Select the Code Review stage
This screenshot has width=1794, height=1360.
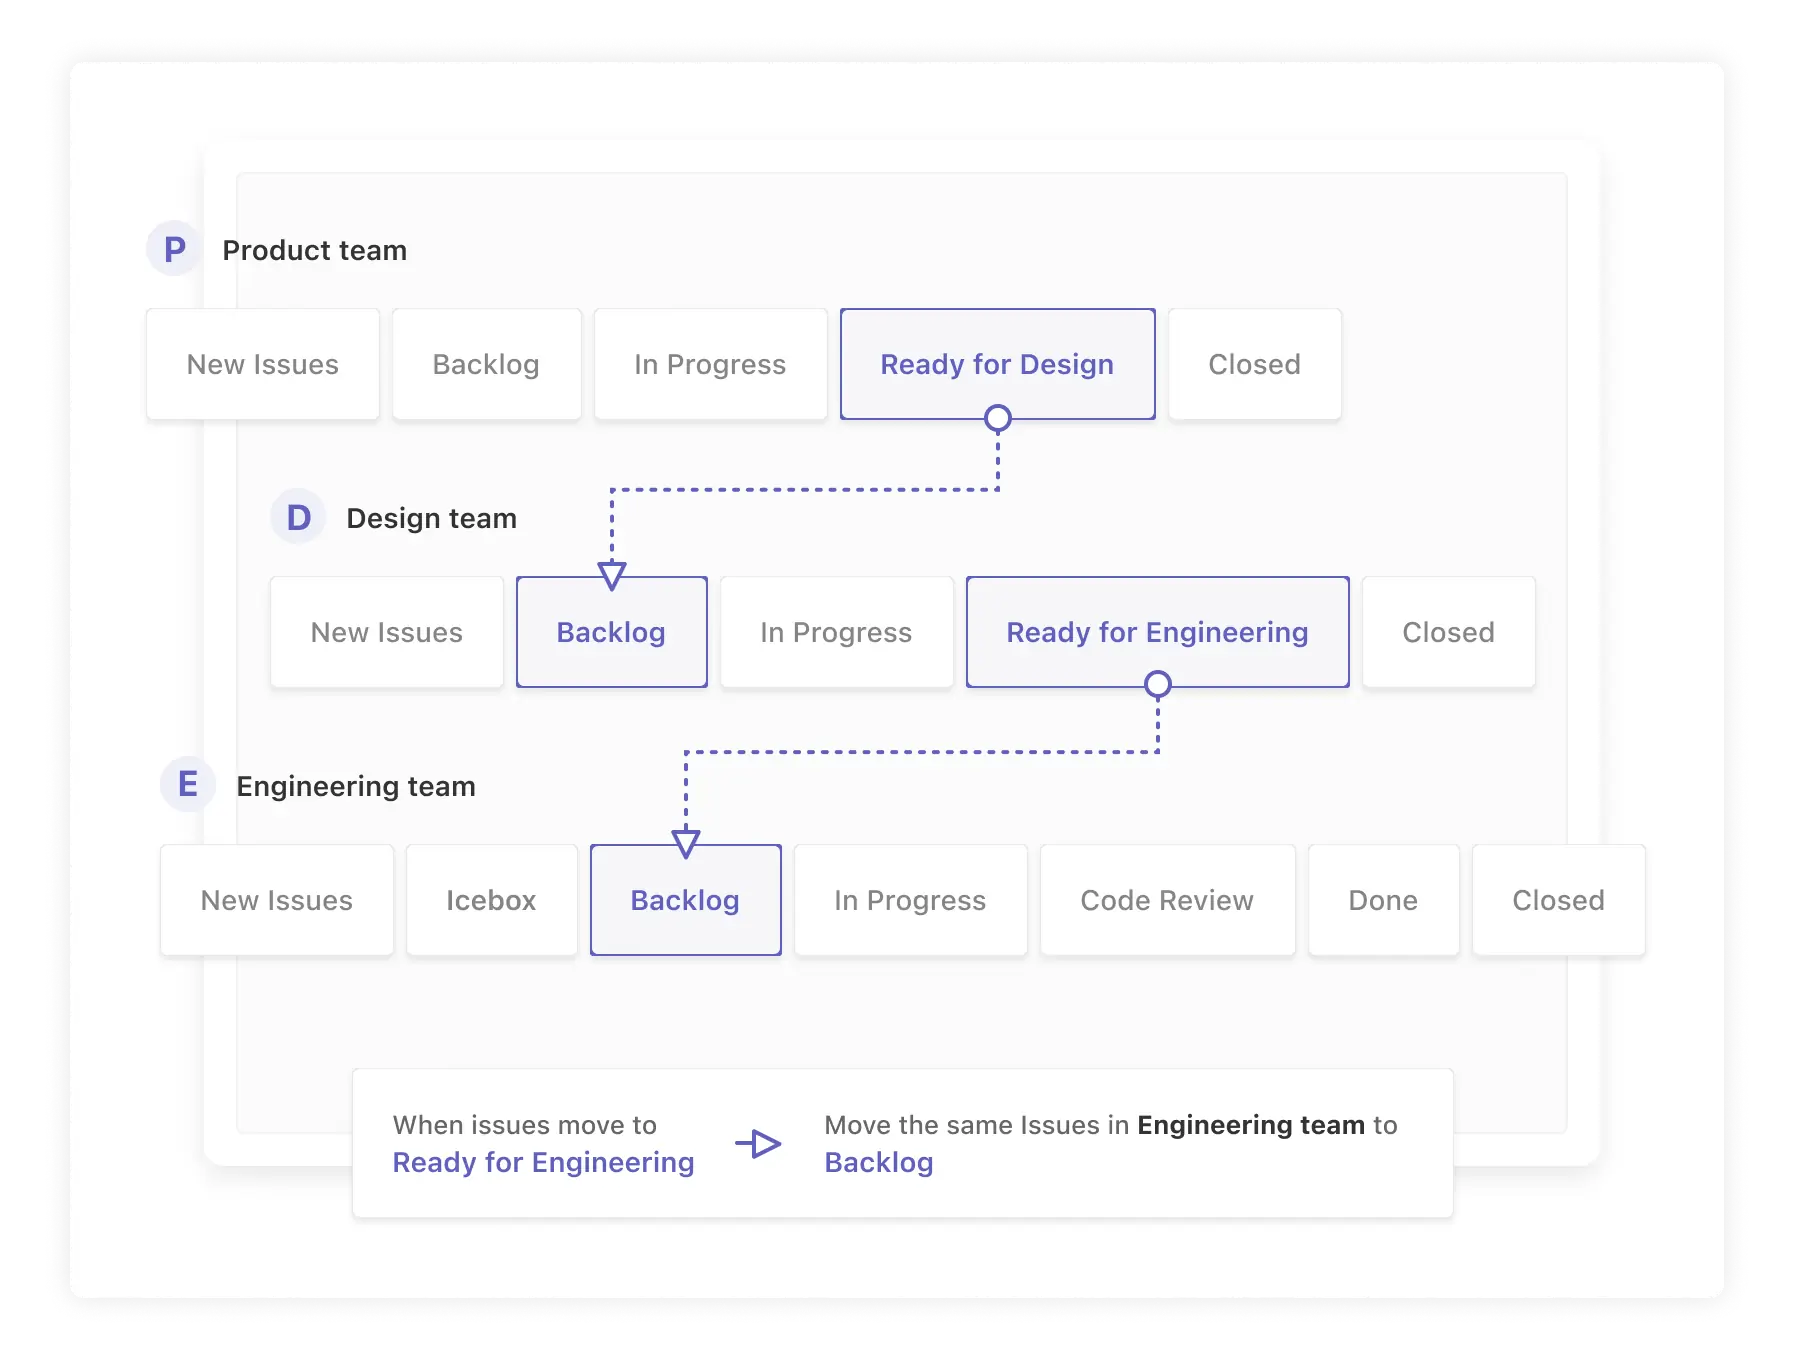click(1168, 900)
